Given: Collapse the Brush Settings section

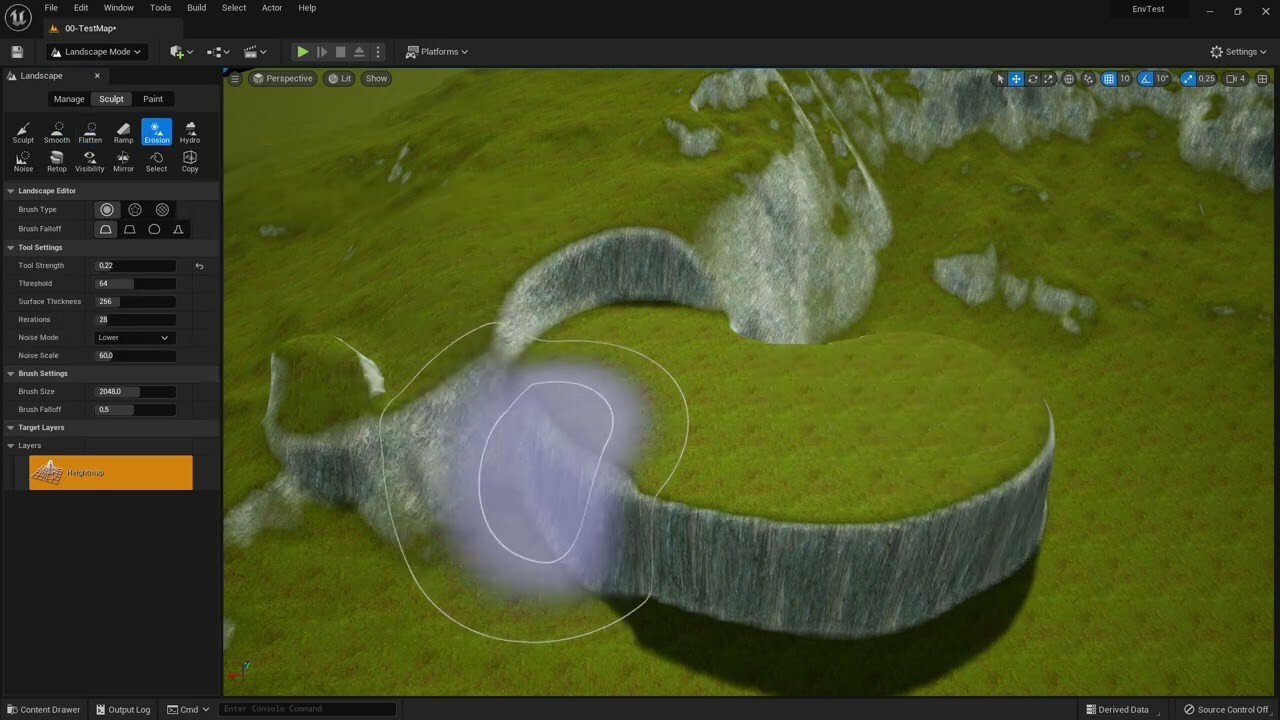Looking at the screenshot, I should point(10,373).
